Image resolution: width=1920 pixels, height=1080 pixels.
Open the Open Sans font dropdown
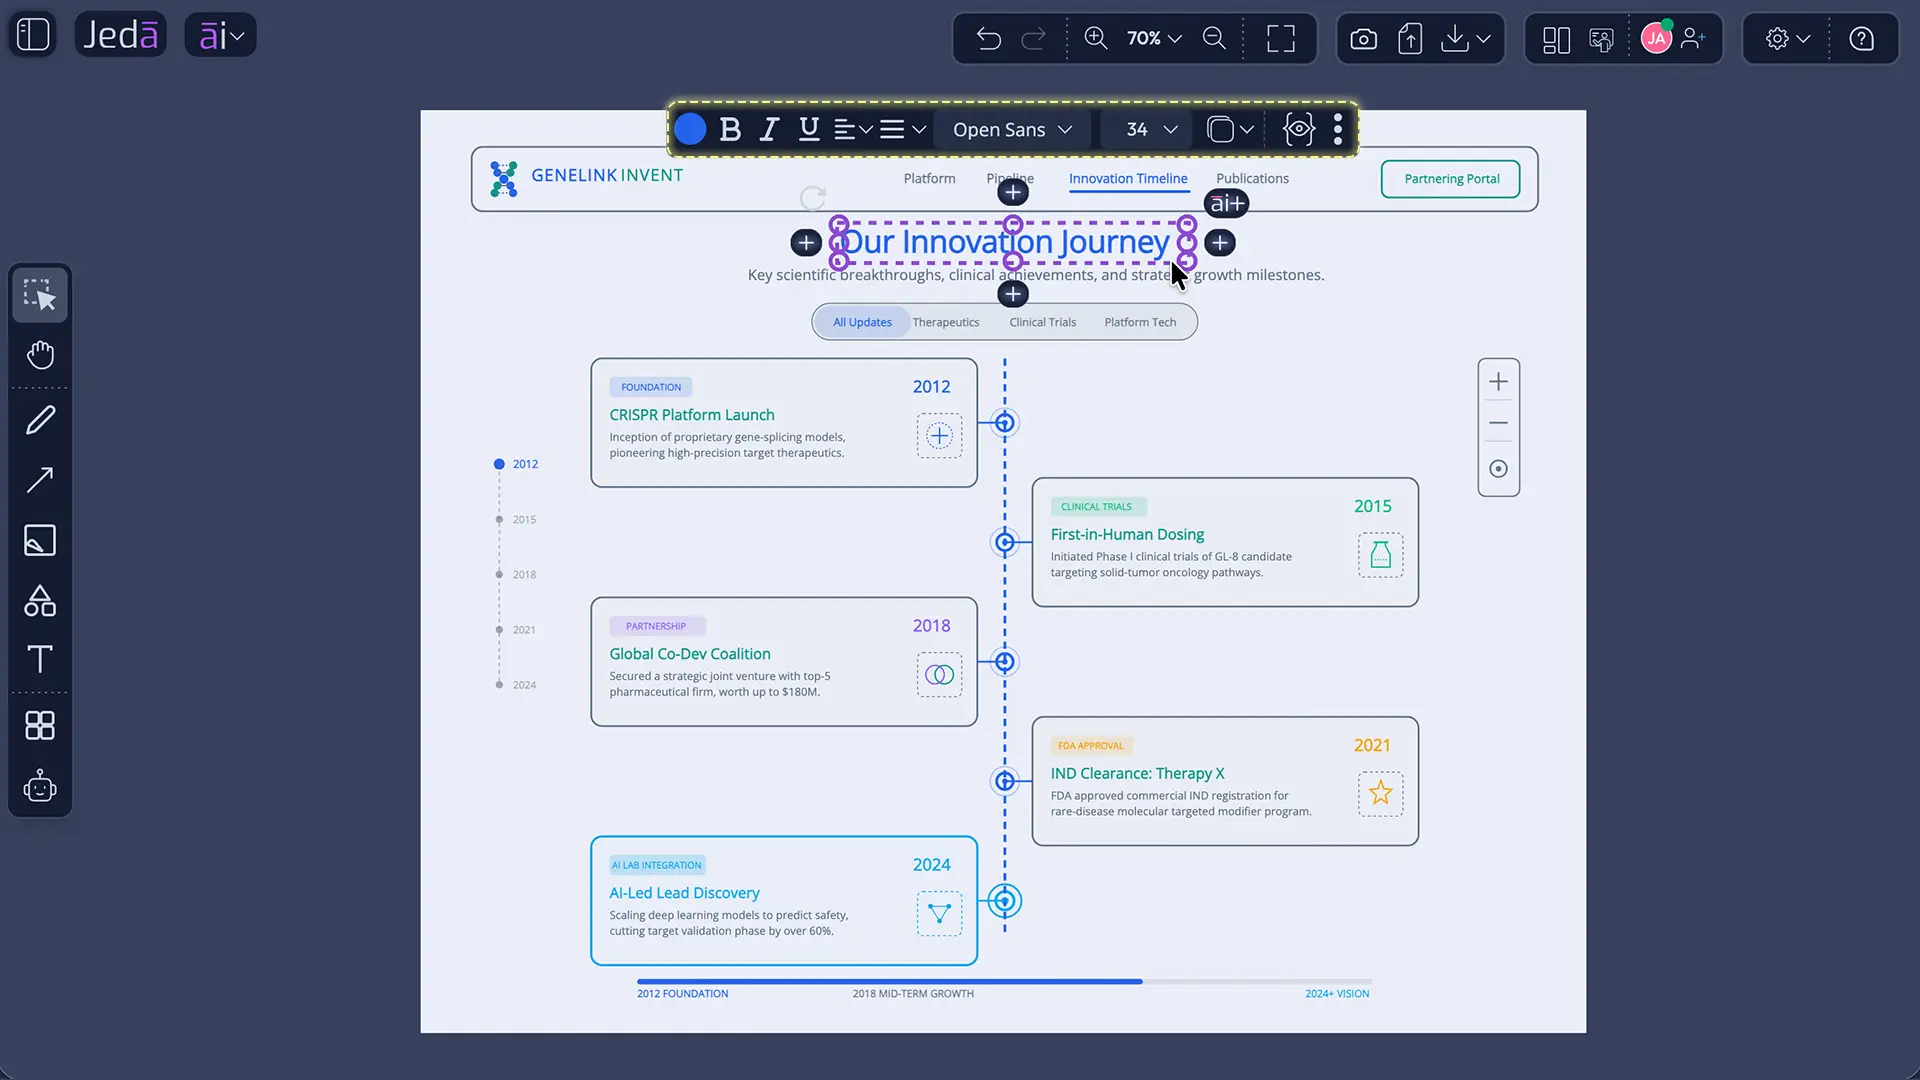[1012, 129]
